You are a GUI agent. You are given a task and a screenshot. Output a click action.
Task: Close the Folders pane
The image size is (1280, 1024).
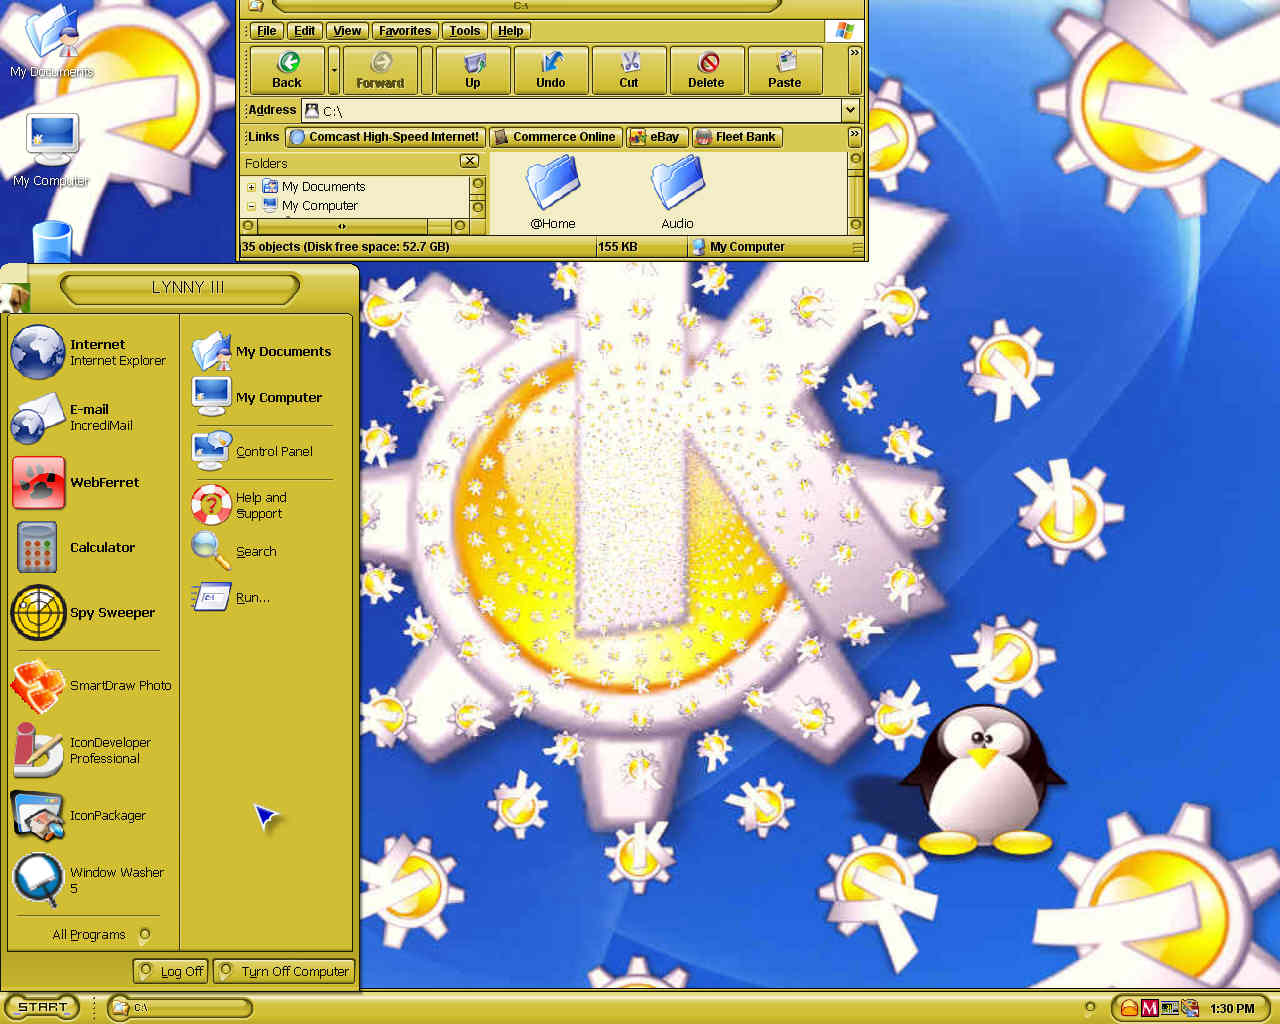[x=469, y=161]
